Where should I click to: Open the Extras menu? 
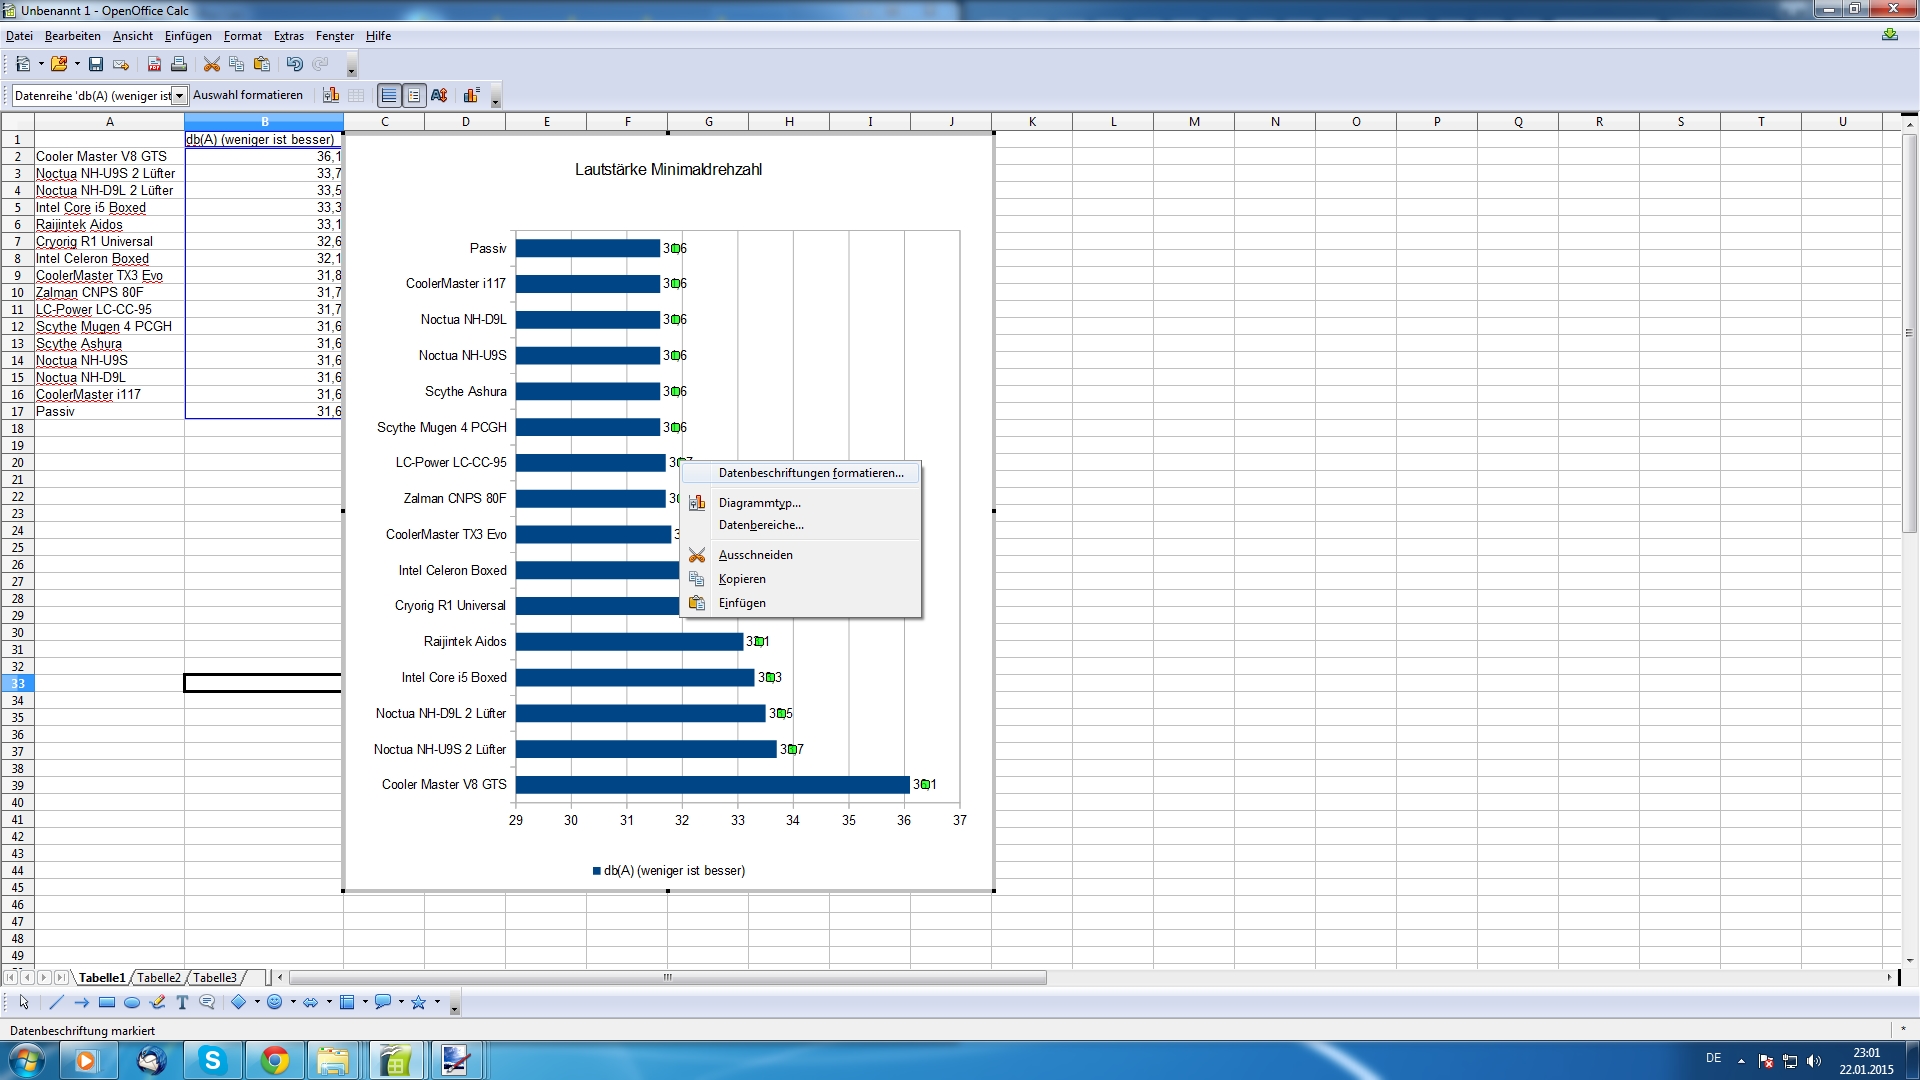click(289, 36)
